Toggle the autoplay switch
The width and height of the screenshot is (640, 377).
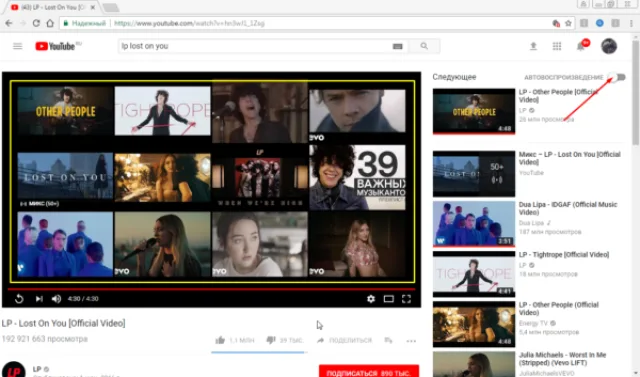pos(616,77)
